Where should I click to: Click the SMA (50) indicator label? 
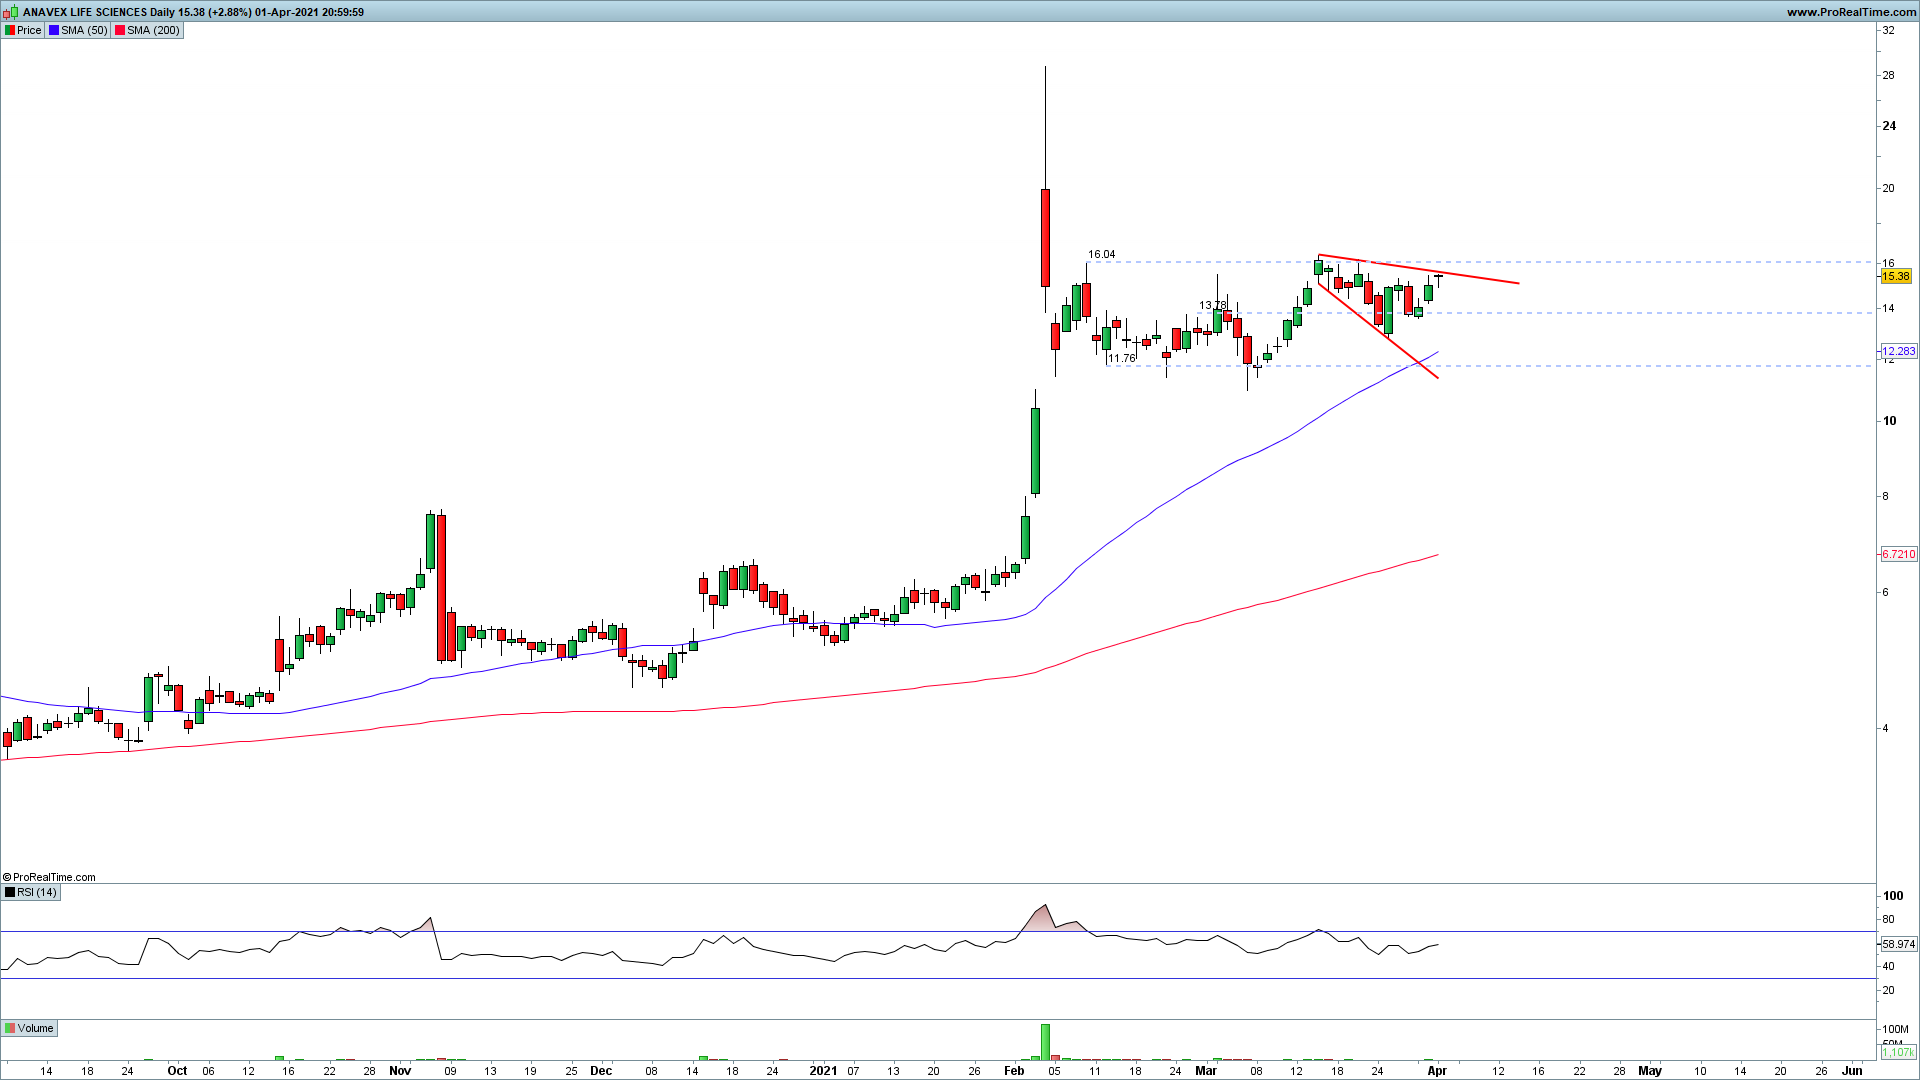pos(84,30)
